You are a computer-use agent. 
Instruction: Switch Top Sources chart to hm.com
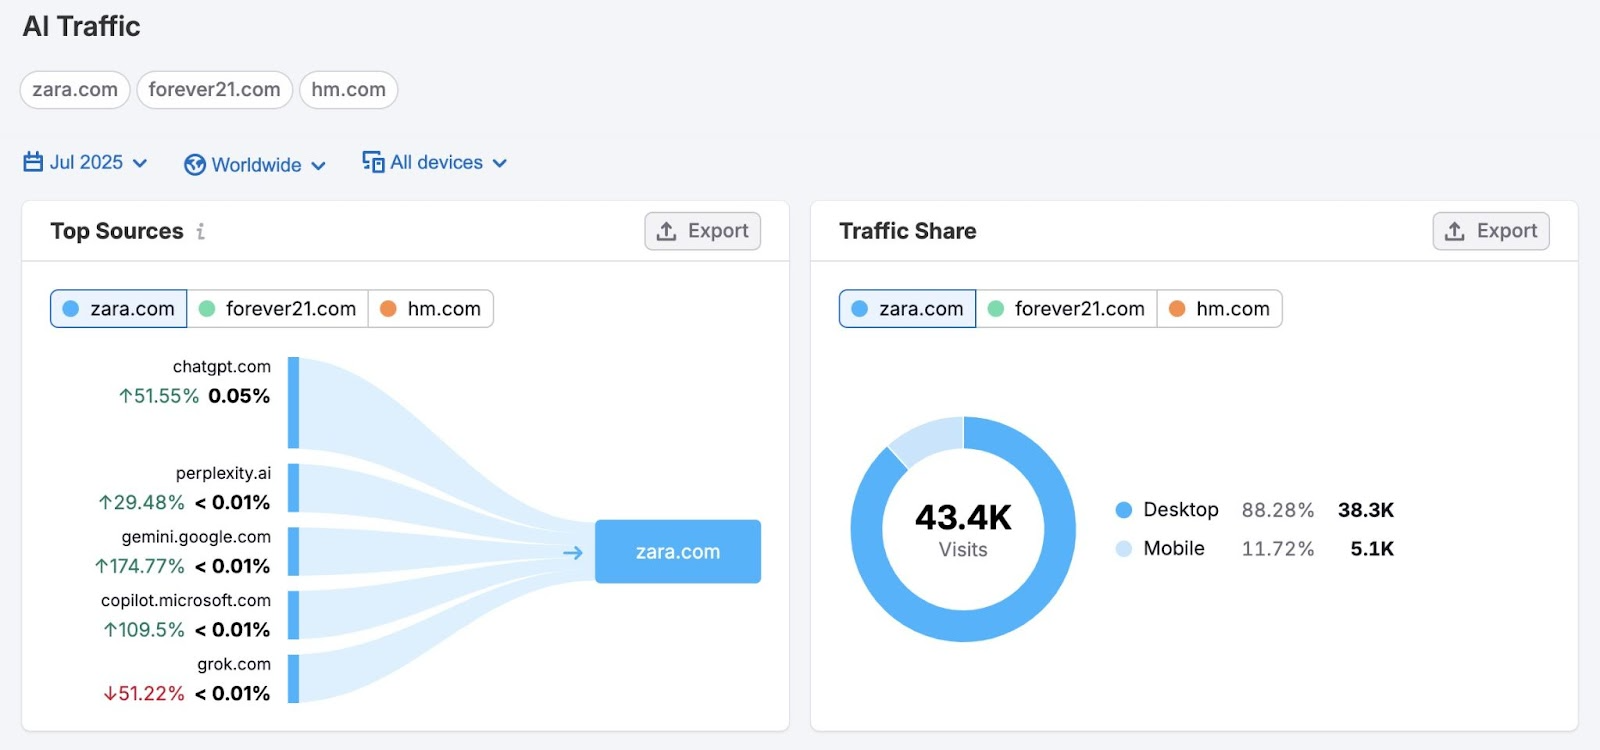click(431, 309)
